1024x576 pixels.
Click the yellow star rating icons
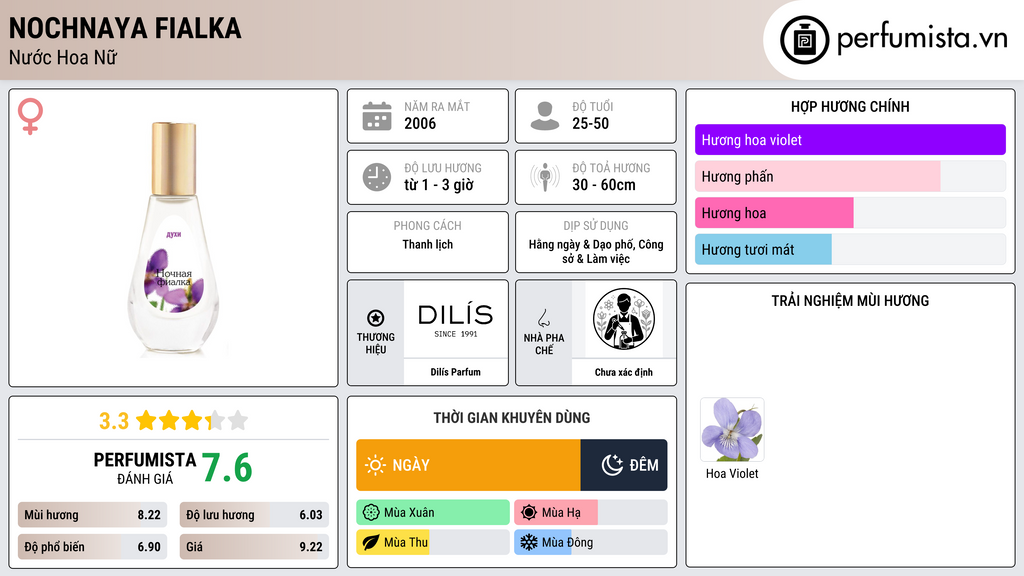pyautogui.click(x=192, y=421)
